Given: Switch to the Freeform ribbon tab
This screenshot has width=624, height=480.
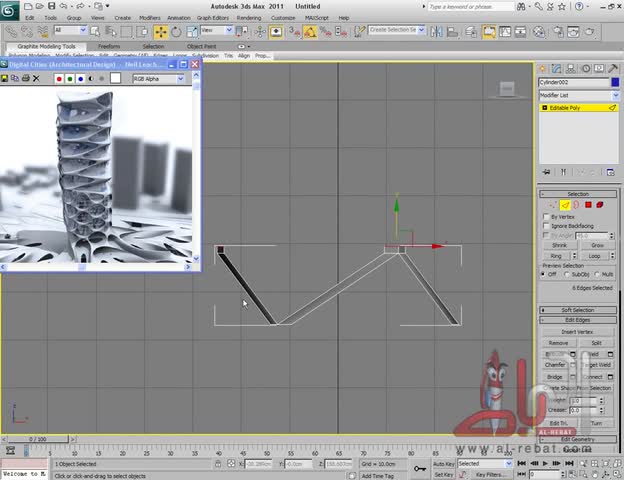Looking at the screenshot, I should click(x=109, y=47).
